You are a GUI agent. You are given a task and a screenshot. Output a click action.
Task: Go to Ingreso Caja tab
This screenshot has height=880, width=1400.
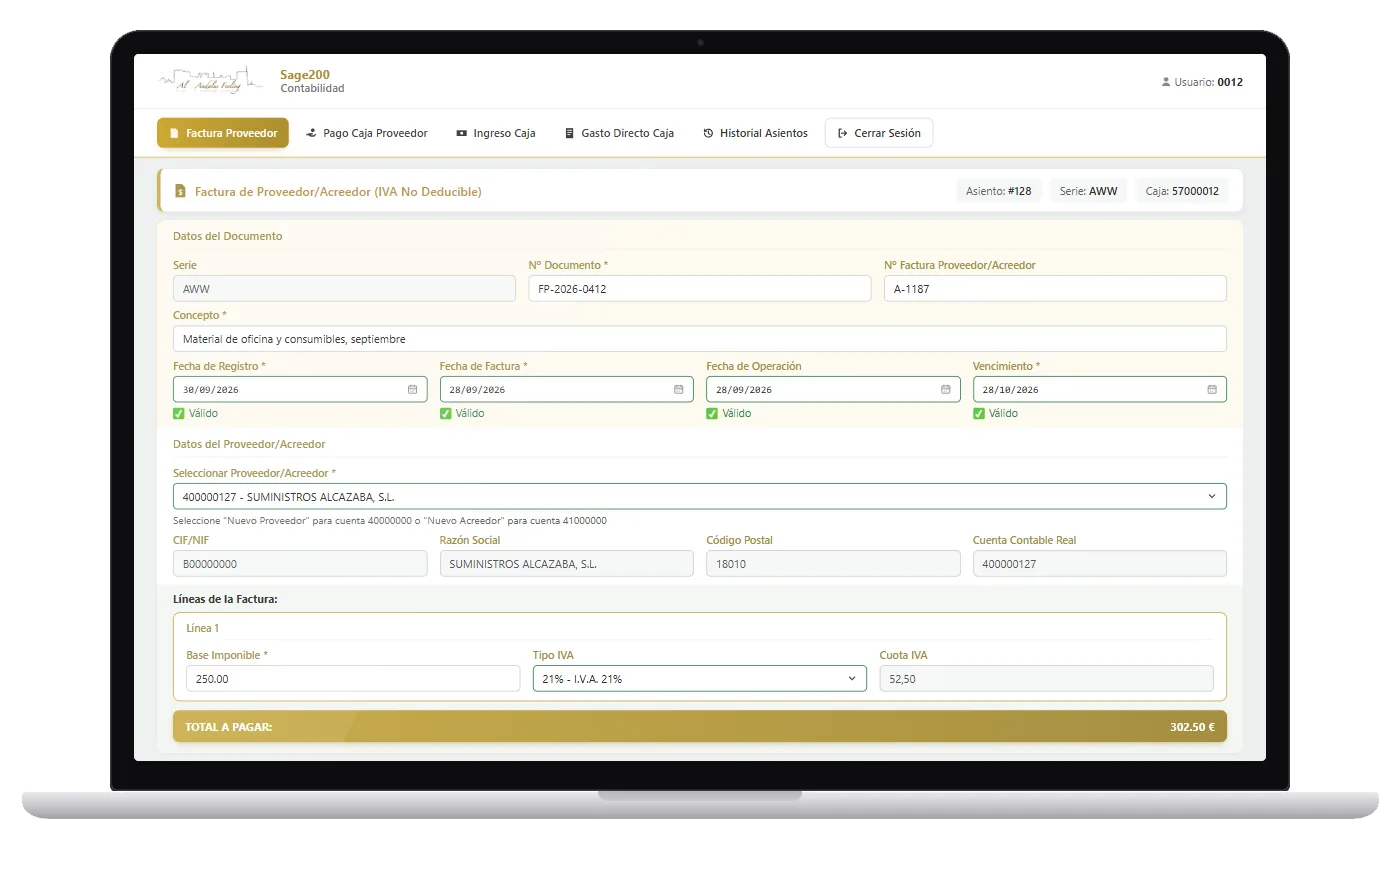[x=496, y=133]
